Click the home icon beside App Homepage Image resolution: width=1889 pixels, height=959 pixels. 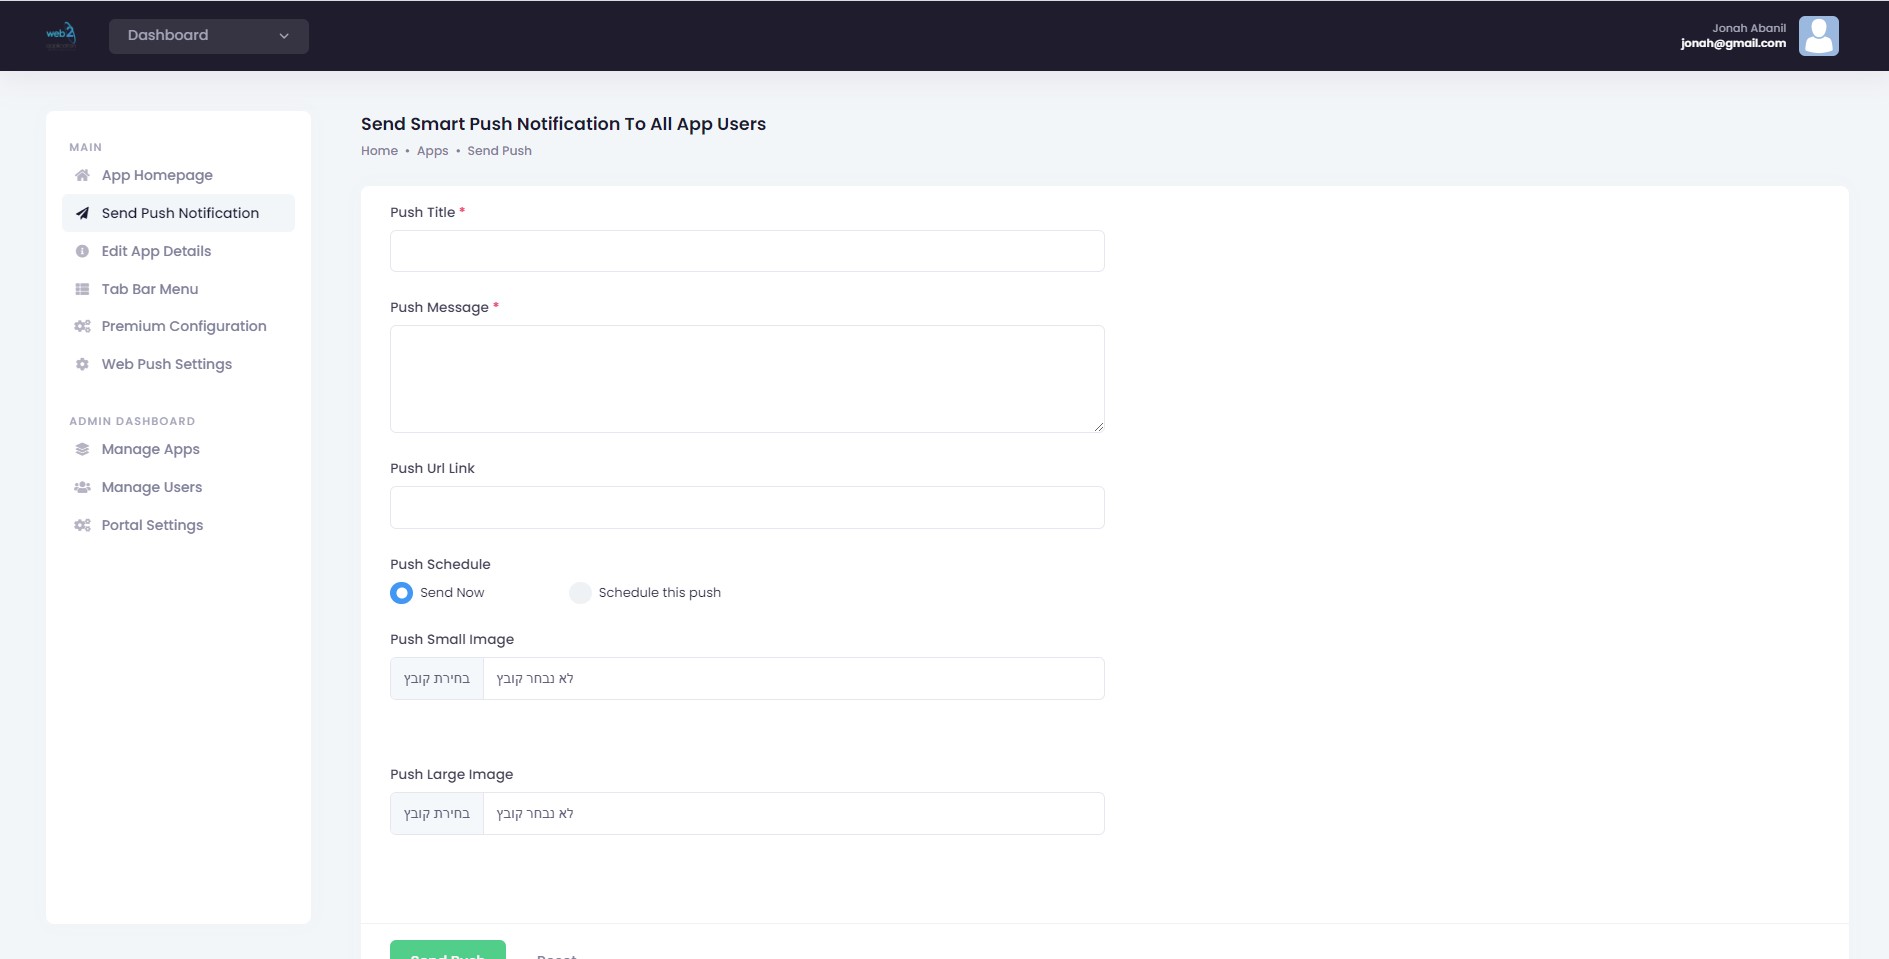pos(82,175)
